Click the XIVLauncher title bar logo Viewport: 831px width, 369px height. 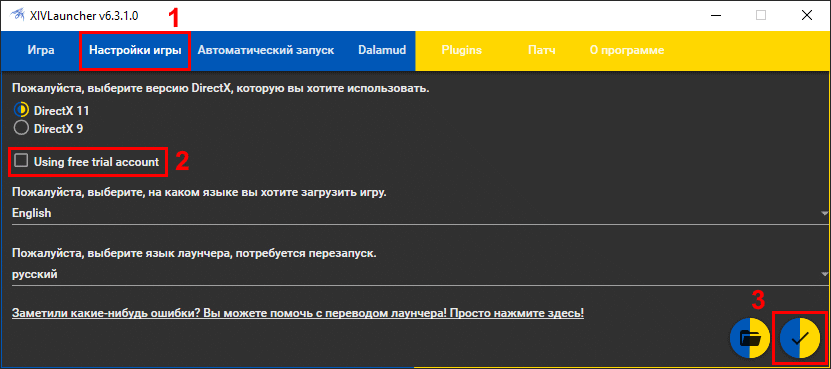pyautogui.click(x=17, y=15)
